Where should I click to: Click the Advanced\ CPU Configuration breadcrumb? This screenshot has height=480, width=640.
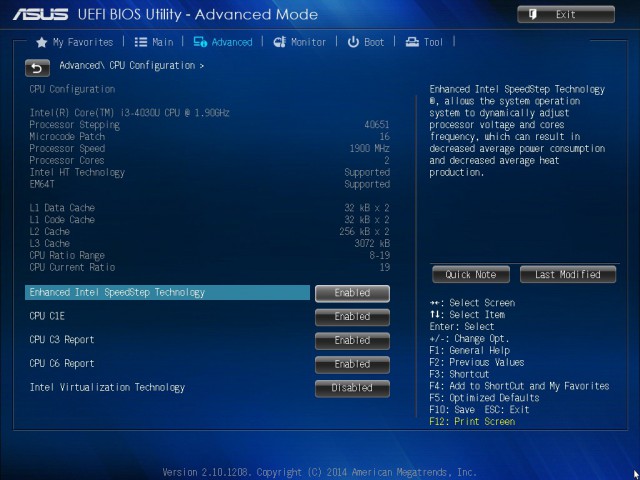131,66
